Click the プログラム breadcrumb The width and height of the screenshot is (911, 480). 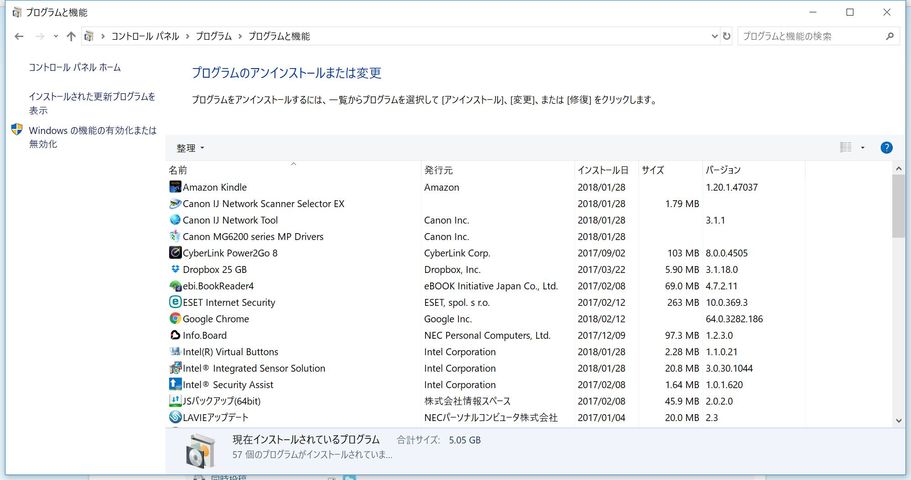coord(214,36)
